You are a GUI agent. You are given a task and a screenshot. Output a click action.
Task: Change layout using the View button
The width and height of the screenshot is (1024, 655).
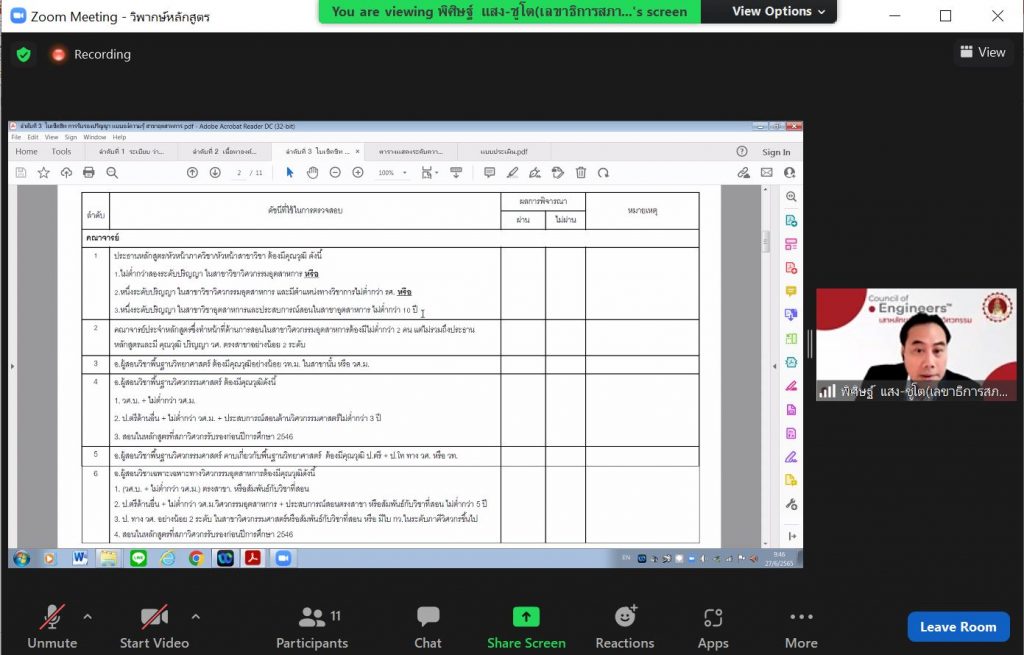(982, 52)
